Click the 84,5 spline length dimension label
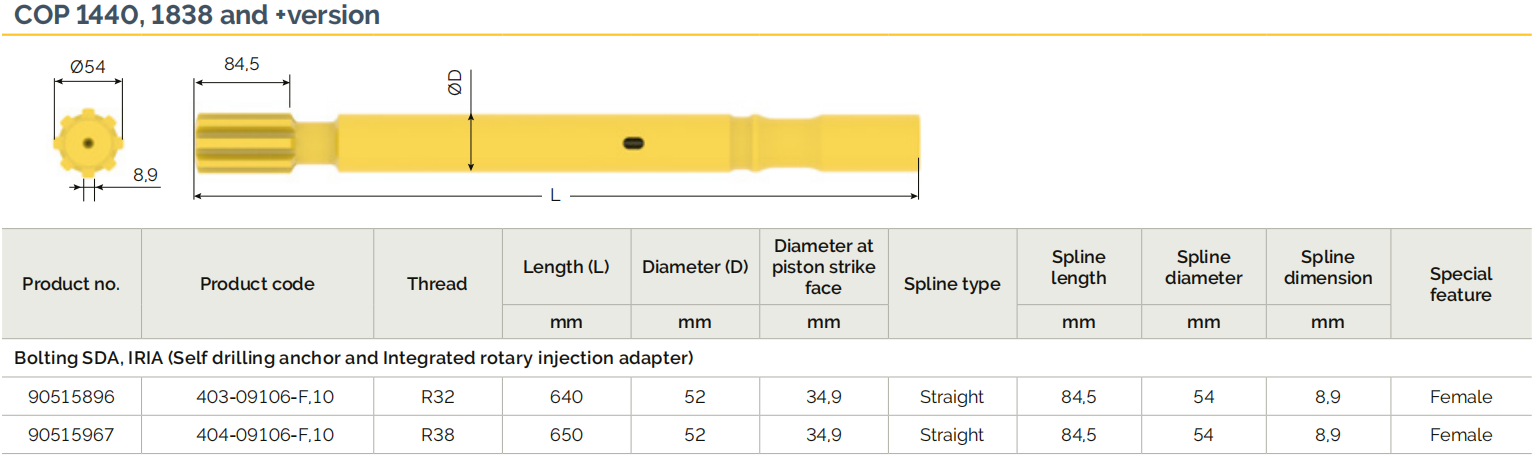The width and height of the screenshot is (1537, 461). (x=241, y=64)
